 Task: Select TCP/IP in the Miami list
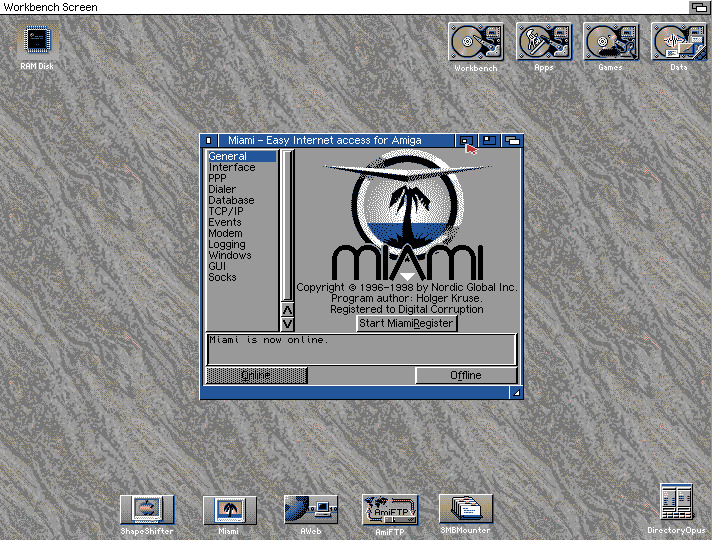point(242,211)
